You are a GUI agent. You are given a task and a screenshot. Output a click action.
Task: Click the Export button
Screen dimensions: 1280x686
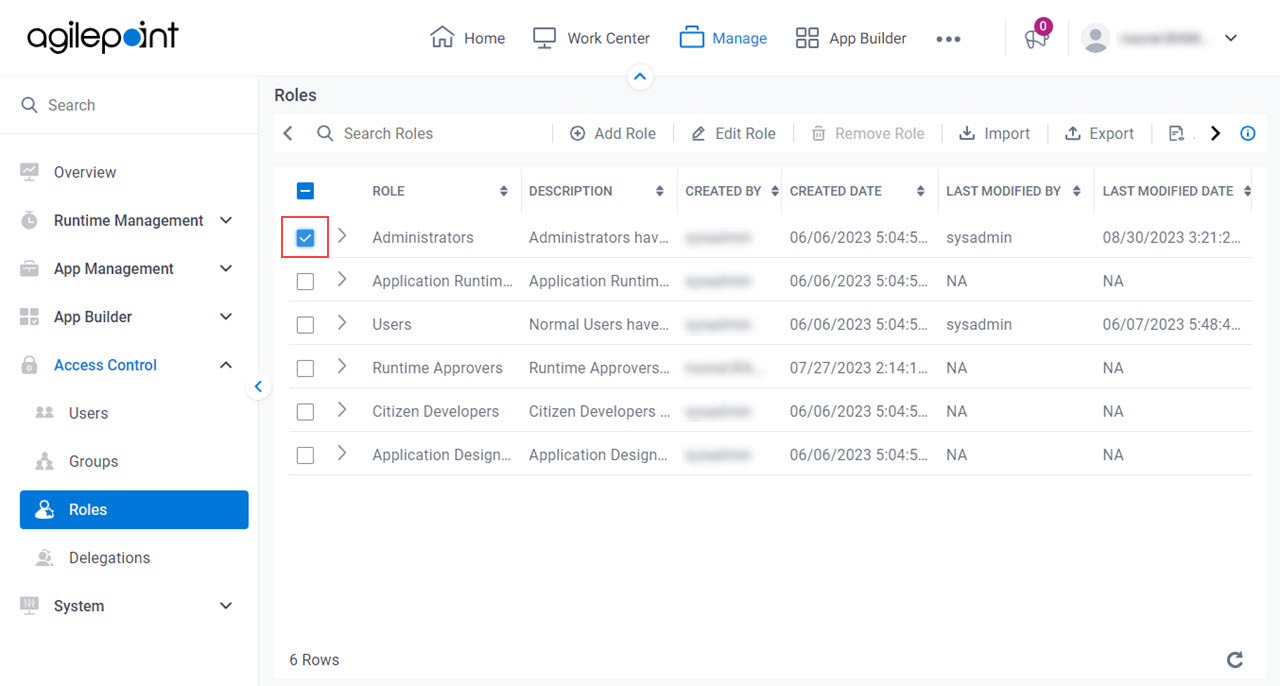[x=1099, y=133]
